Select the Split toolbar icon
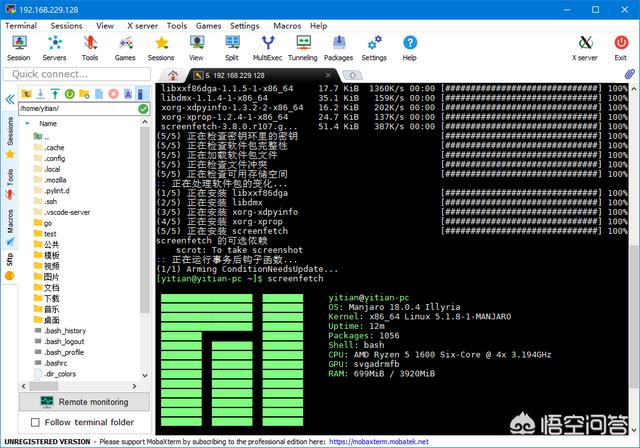The width and height of the screenshot is (640, 448). [x=232, y=48]
